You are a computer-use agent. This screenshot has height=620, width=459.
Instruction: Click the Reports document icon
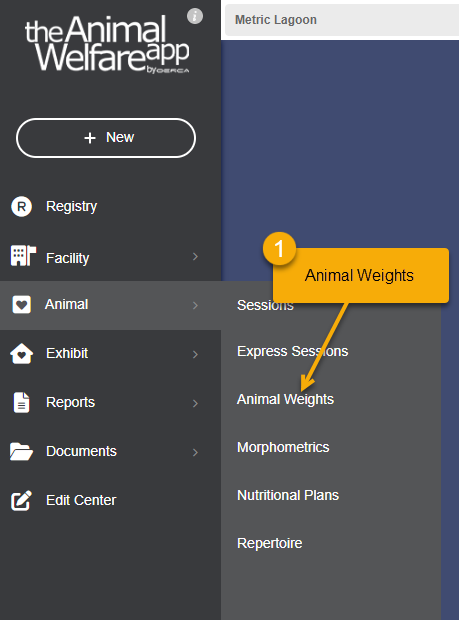pyautogui.click(x=21, y=403)
